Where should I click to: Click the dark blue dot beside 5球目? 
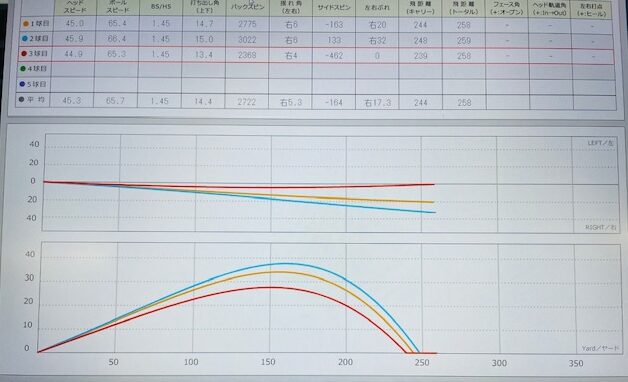[22, 84]
